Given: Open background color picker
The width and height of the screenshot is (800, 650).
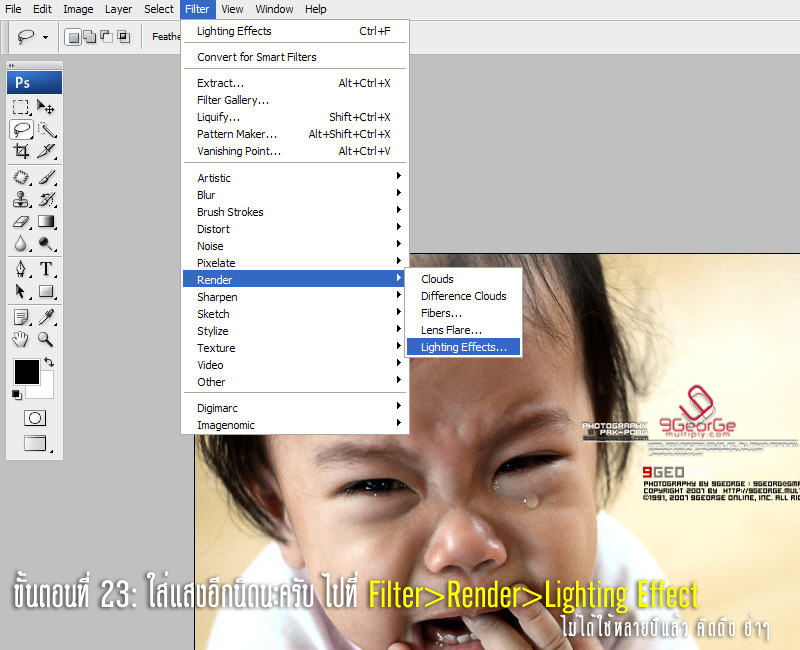Looking at the screenshot, I should (x=45, y=389).
